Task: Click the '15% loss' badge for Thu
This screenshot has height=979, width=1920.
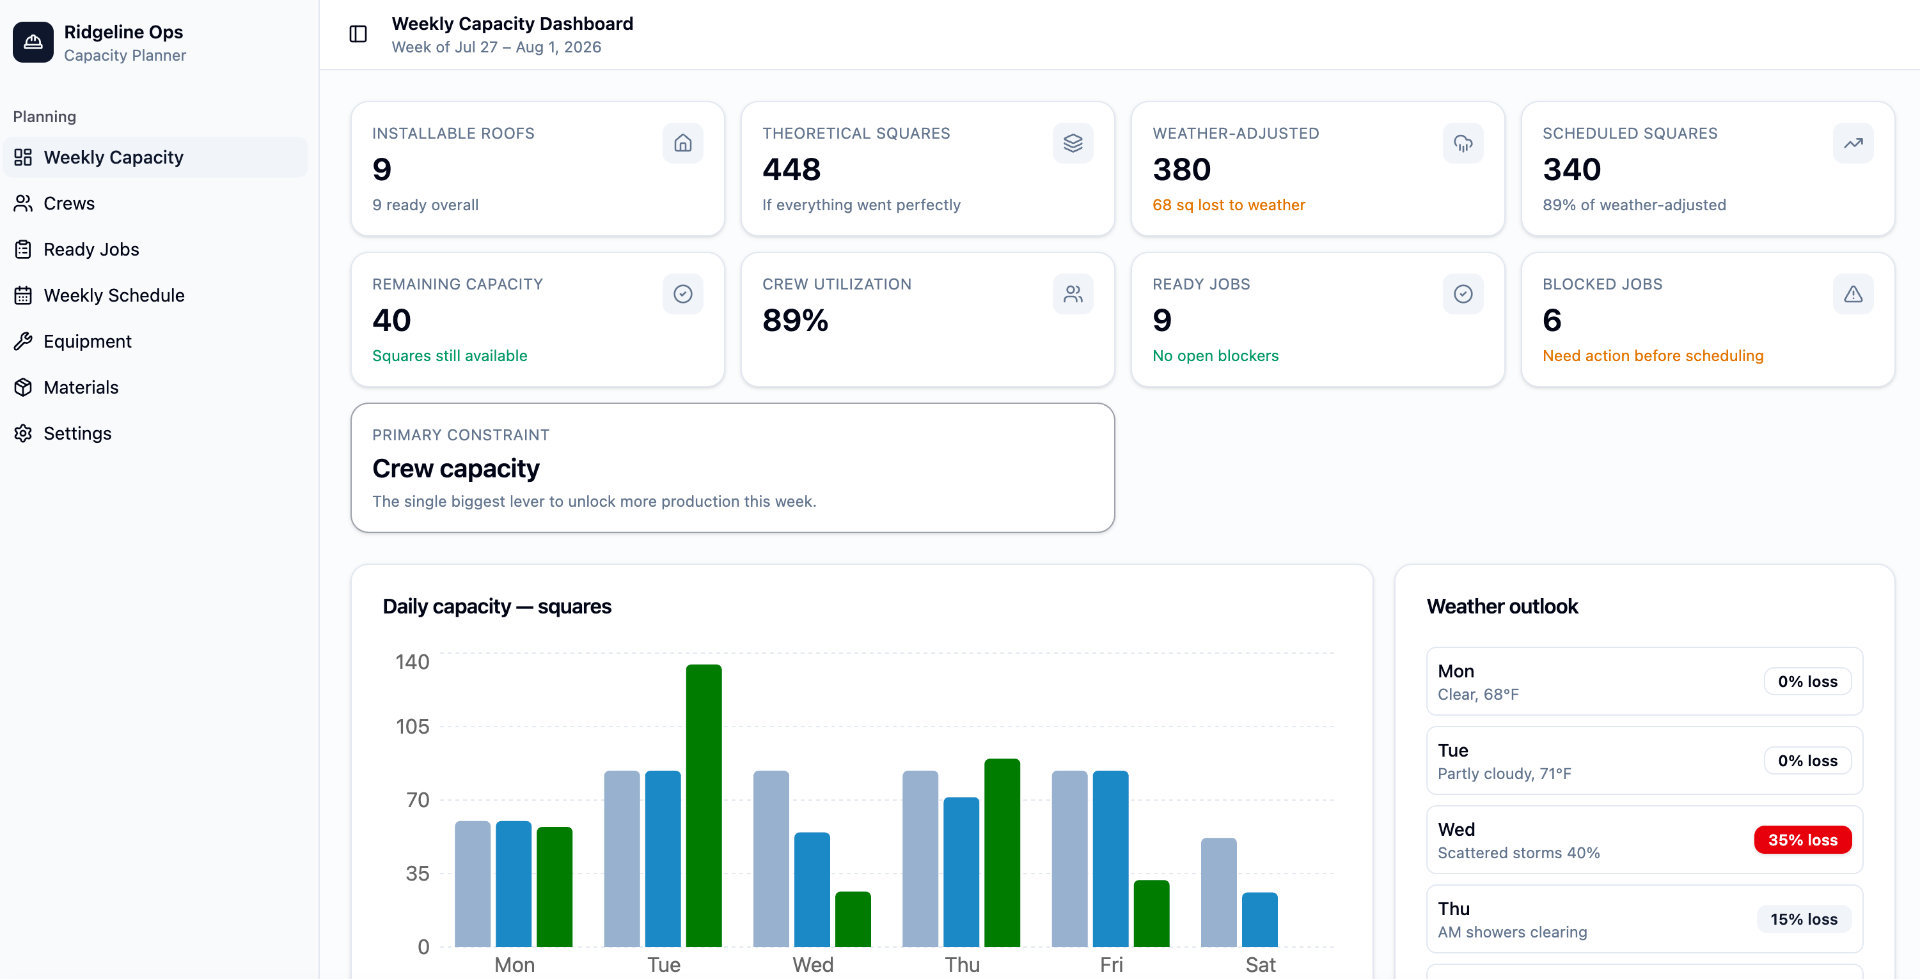Action: [1804, 919]
